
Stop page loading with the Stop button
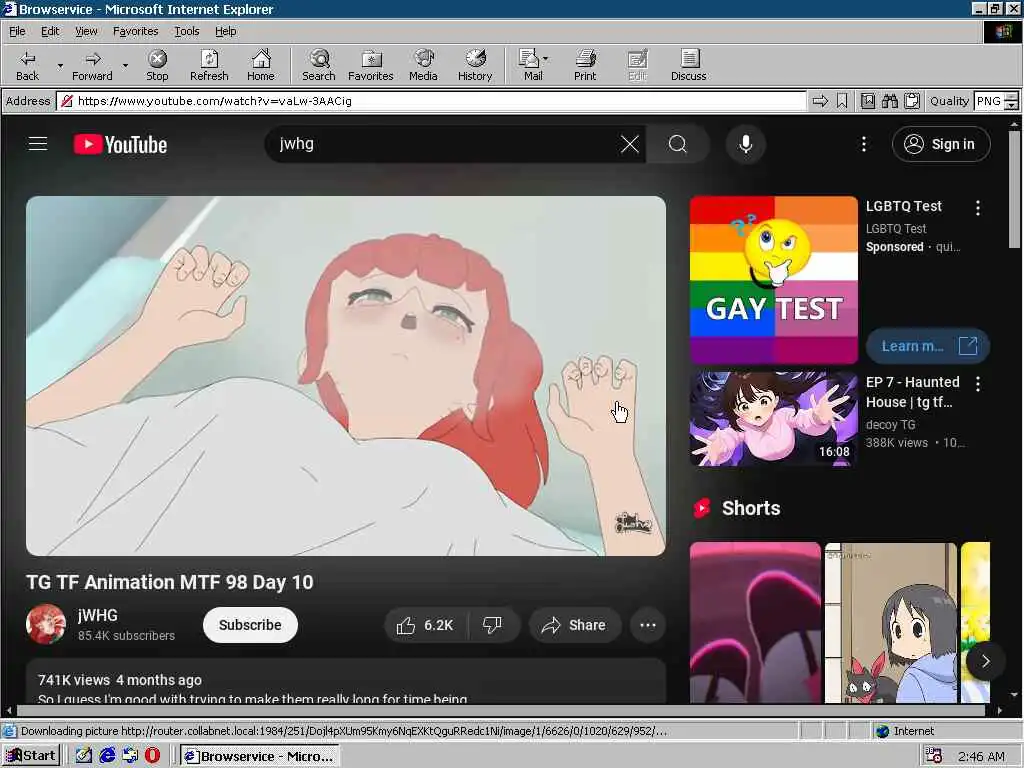tap(157, 66)
